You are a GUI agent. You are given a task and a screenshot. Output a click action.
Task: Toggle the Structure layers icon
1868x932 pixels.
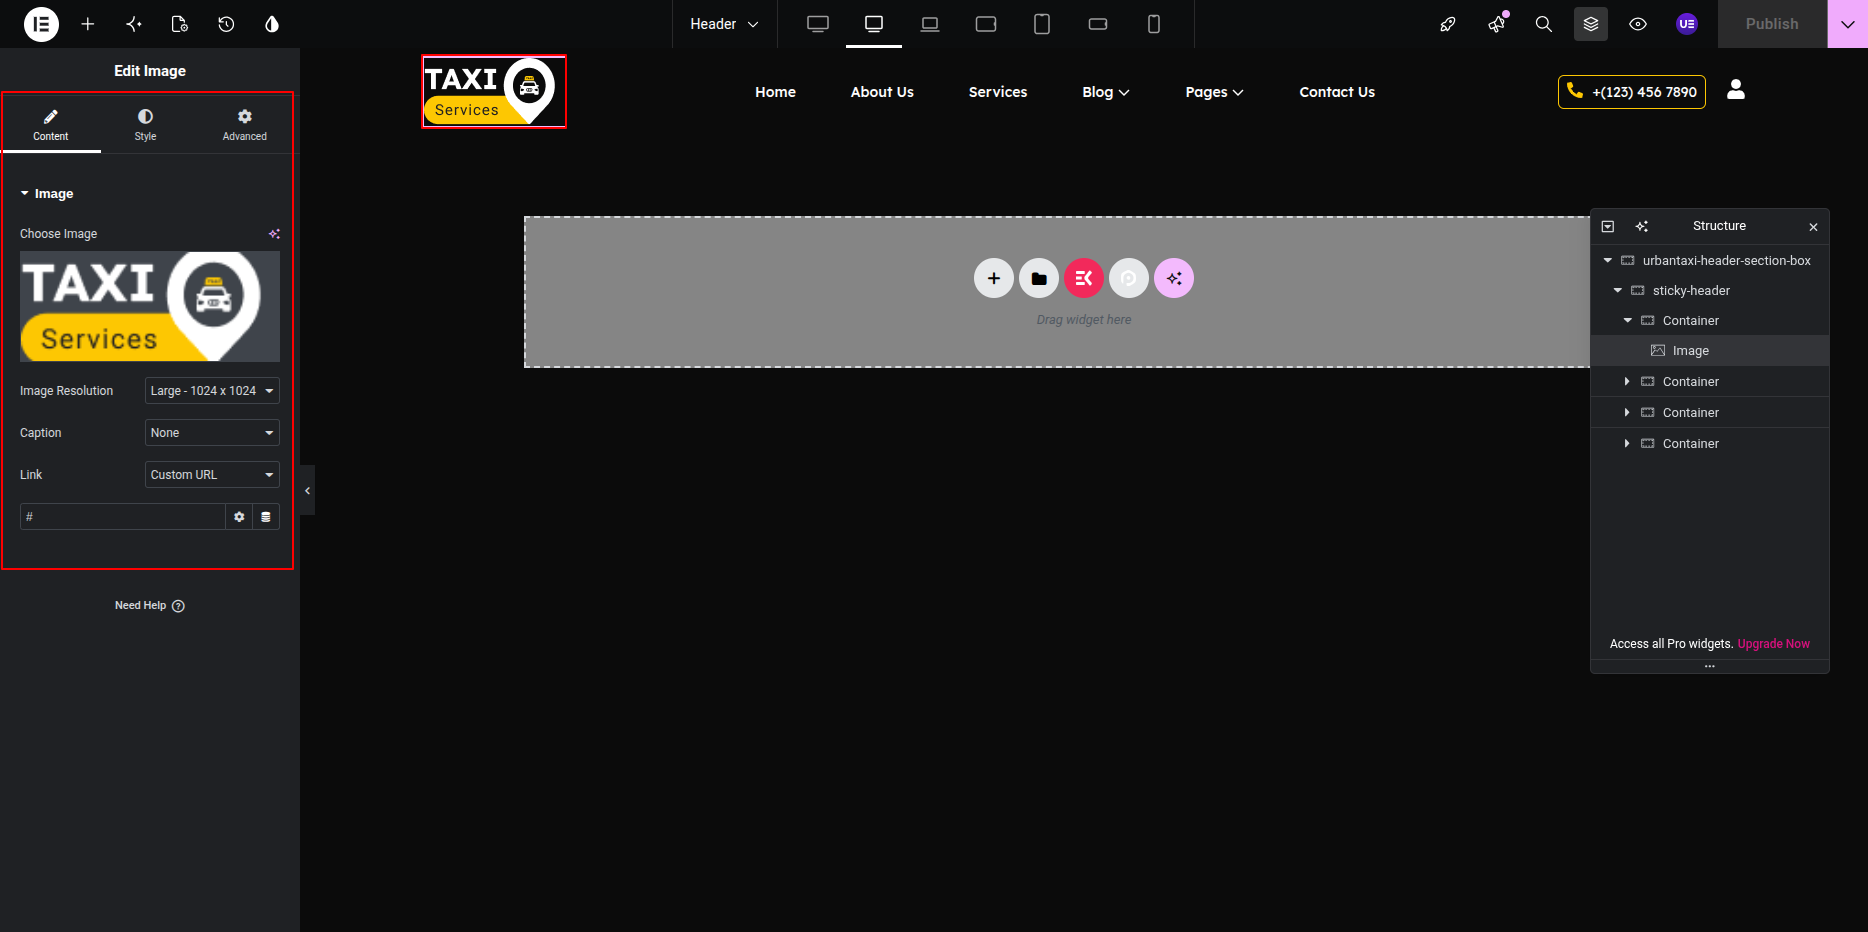[x=1591, y=24]
